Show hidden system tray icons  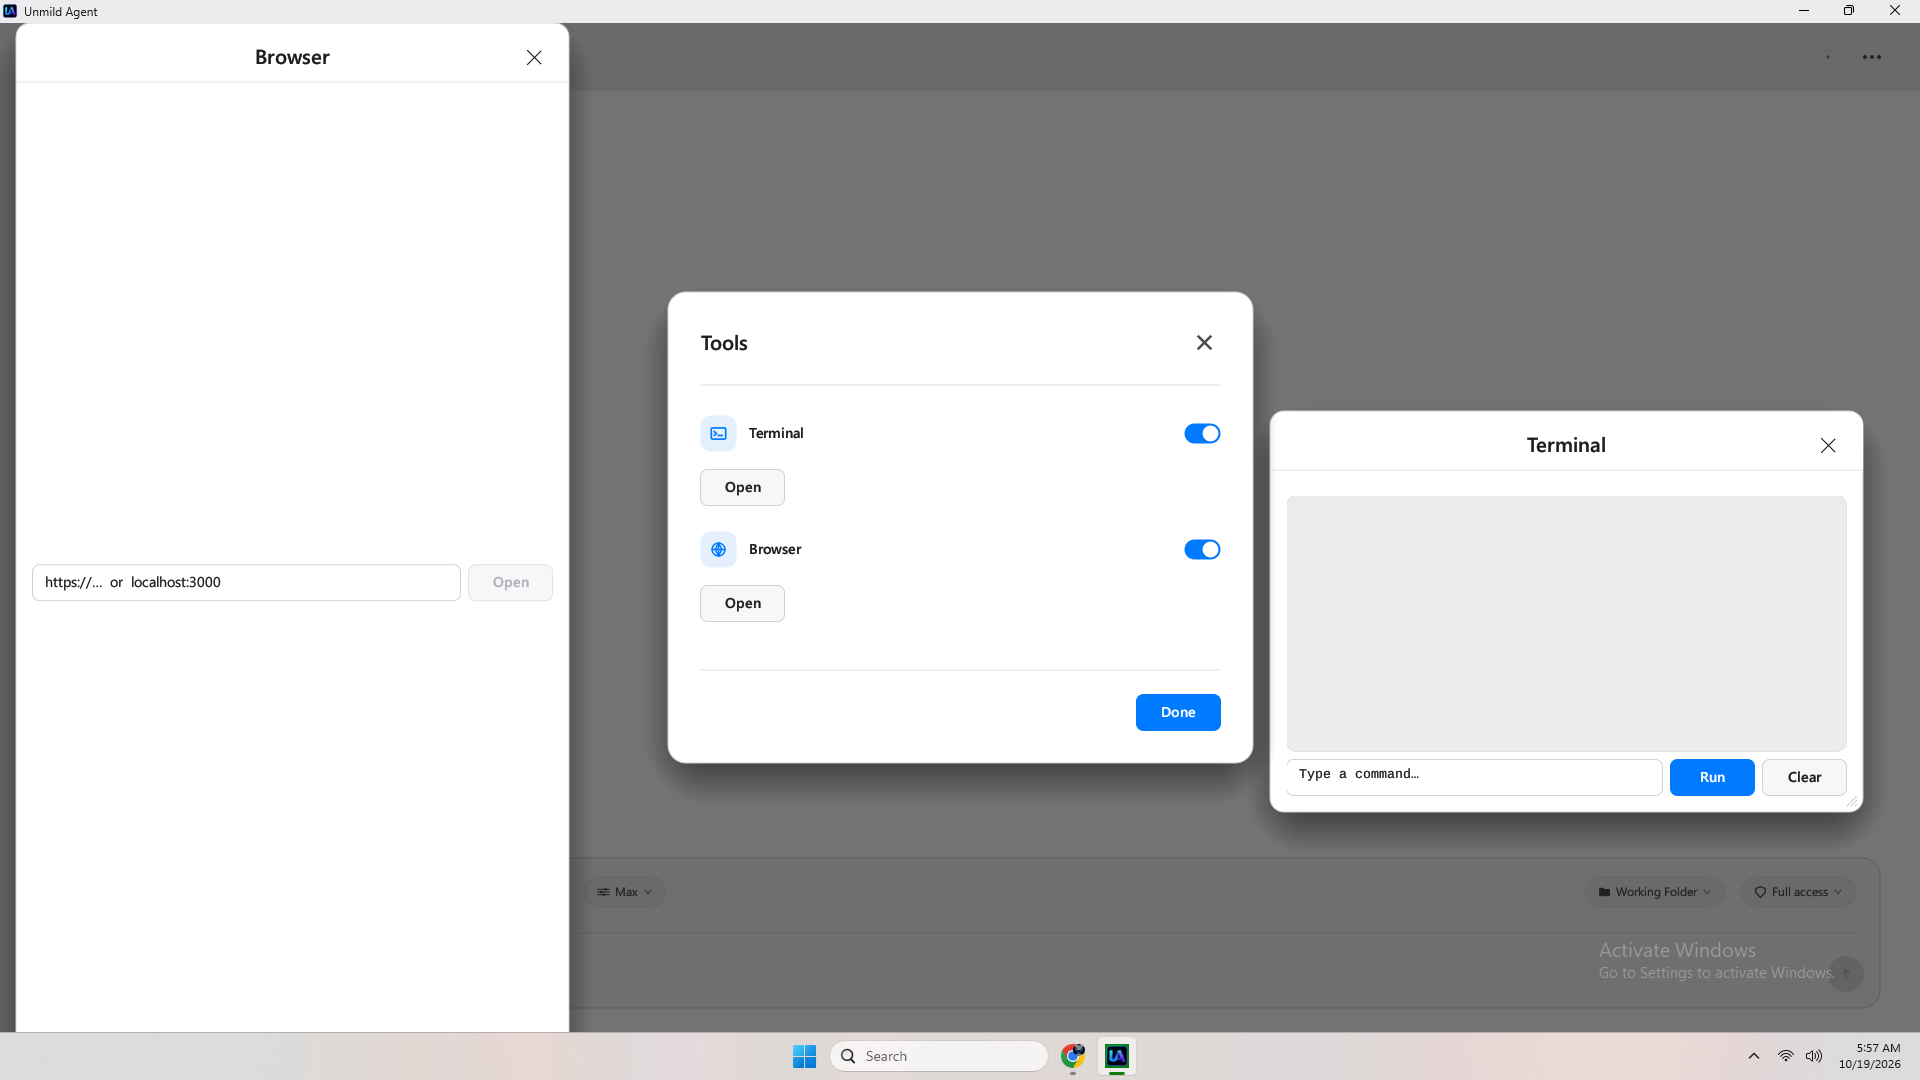1754,1056
